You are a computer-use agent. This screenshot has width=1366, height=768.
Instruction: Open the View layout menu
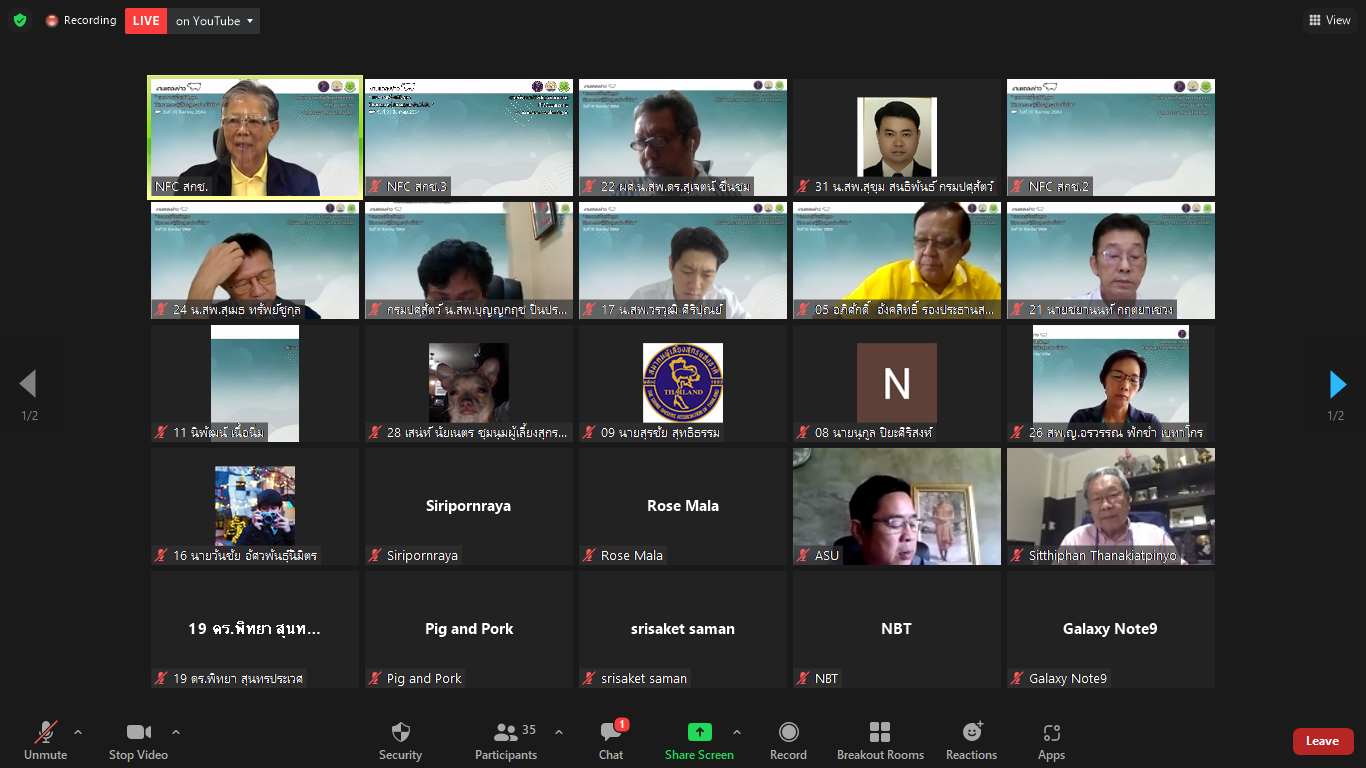pyautogui.click(x=1329, y=20)
